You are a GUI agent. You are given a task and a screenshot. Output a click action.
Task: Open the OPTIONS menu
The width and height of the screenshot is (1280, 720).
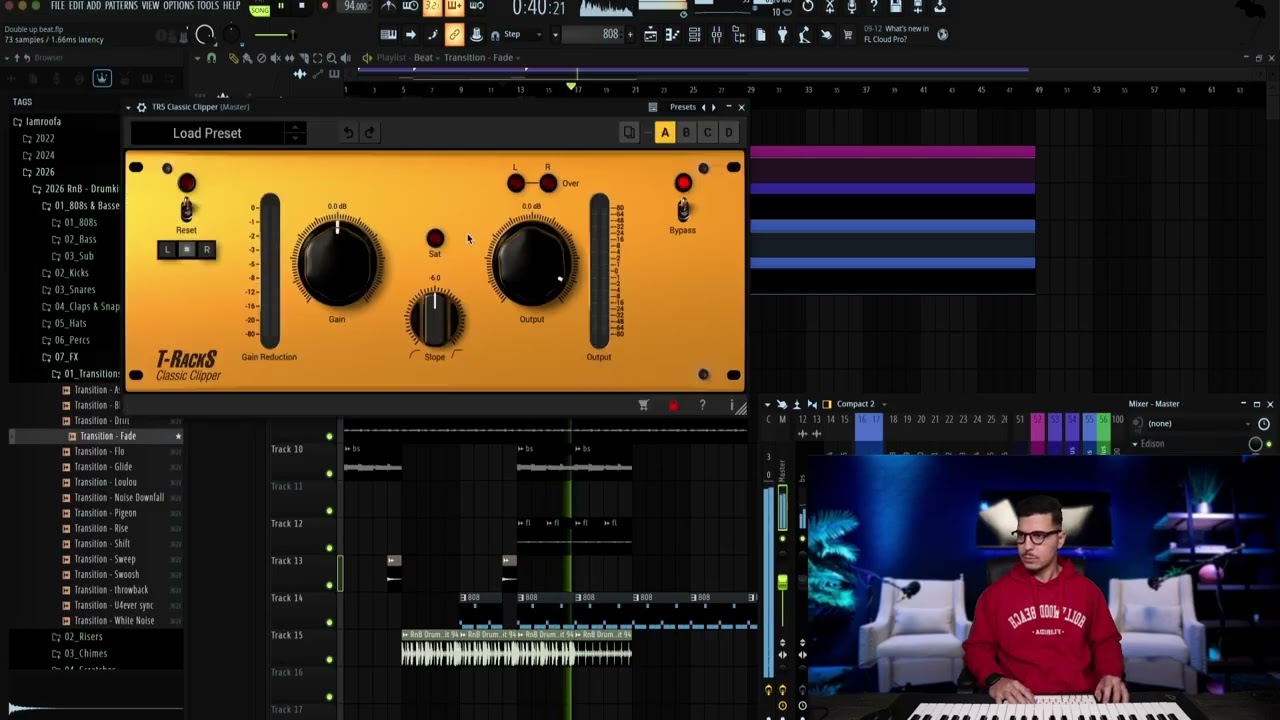pyautogui.click(x=178, y=6)
